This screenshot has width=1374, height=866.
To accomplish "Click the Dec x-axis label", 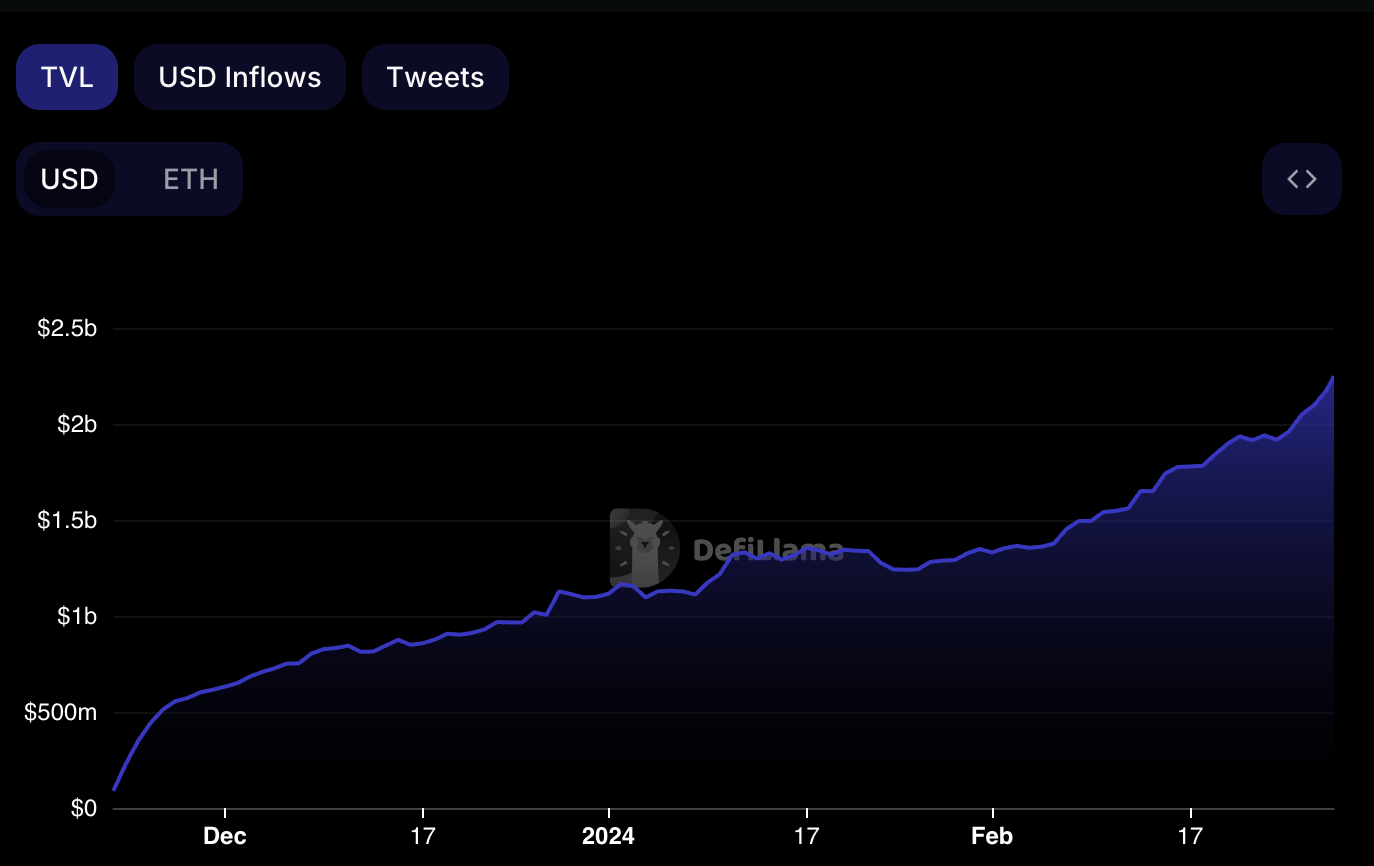I will [x=225, y=836].
